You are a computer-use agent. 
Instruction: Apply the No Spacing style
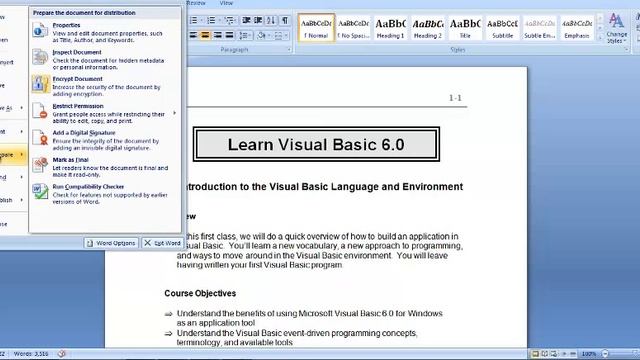point(353,28)
